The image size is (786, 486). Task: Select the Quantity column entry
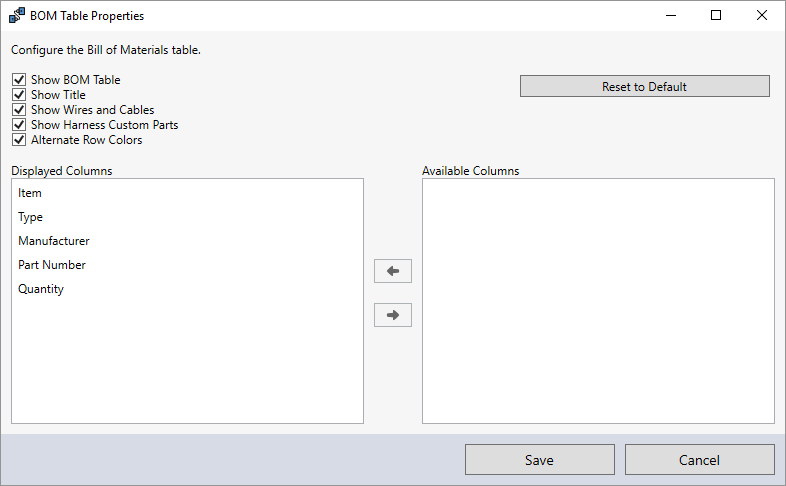tap(187, 289)
